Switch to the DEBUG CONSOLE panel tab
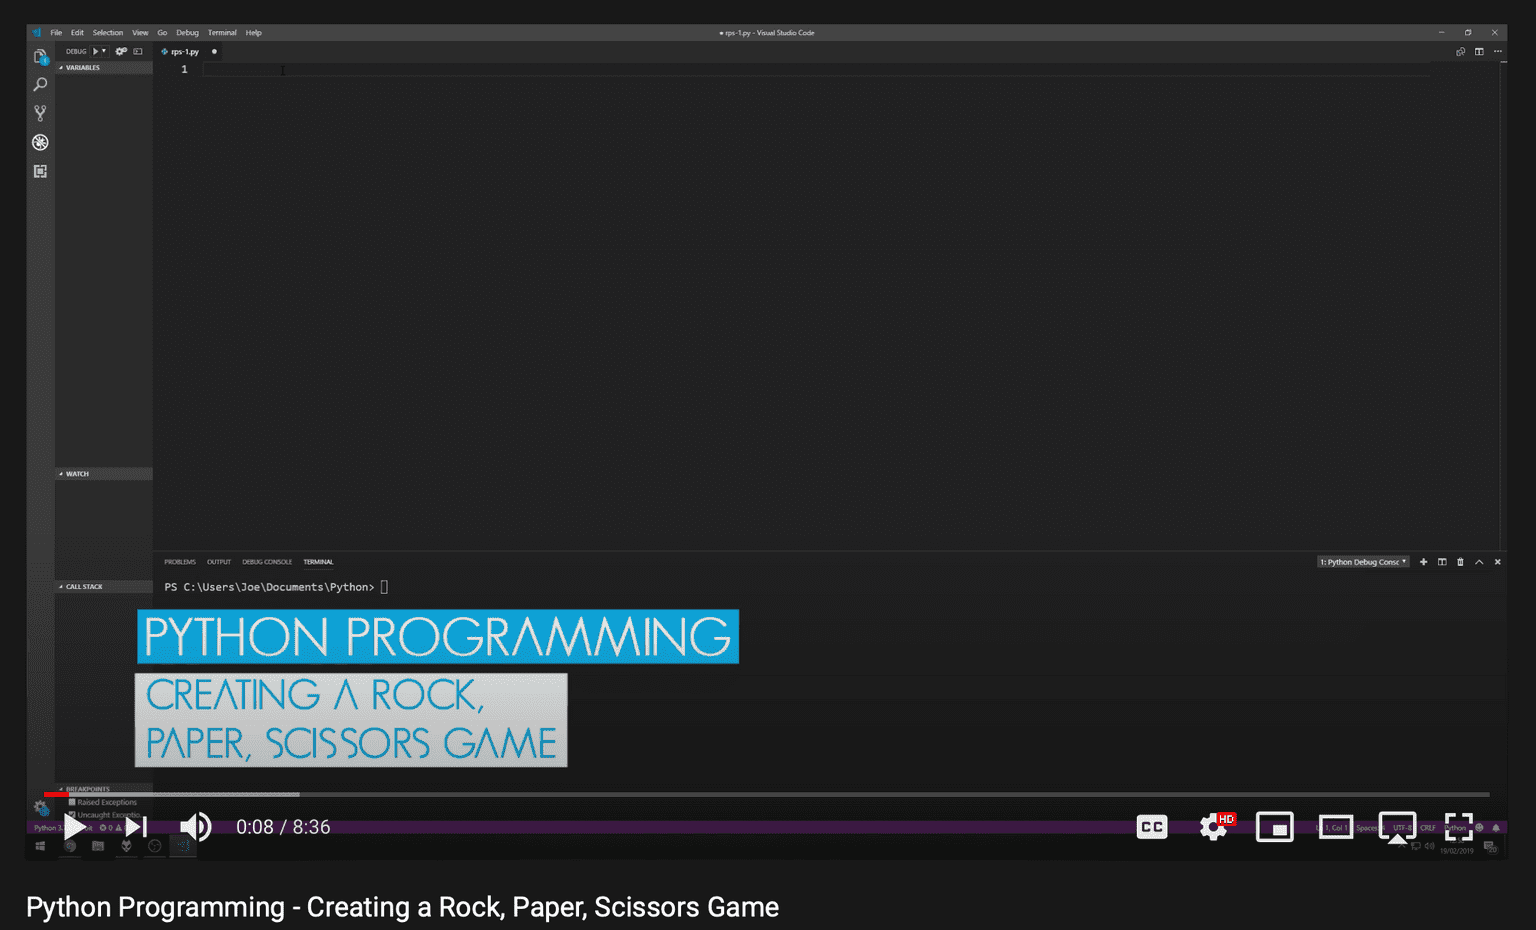This screenshot has height=930, width=1536. point(267,562)
